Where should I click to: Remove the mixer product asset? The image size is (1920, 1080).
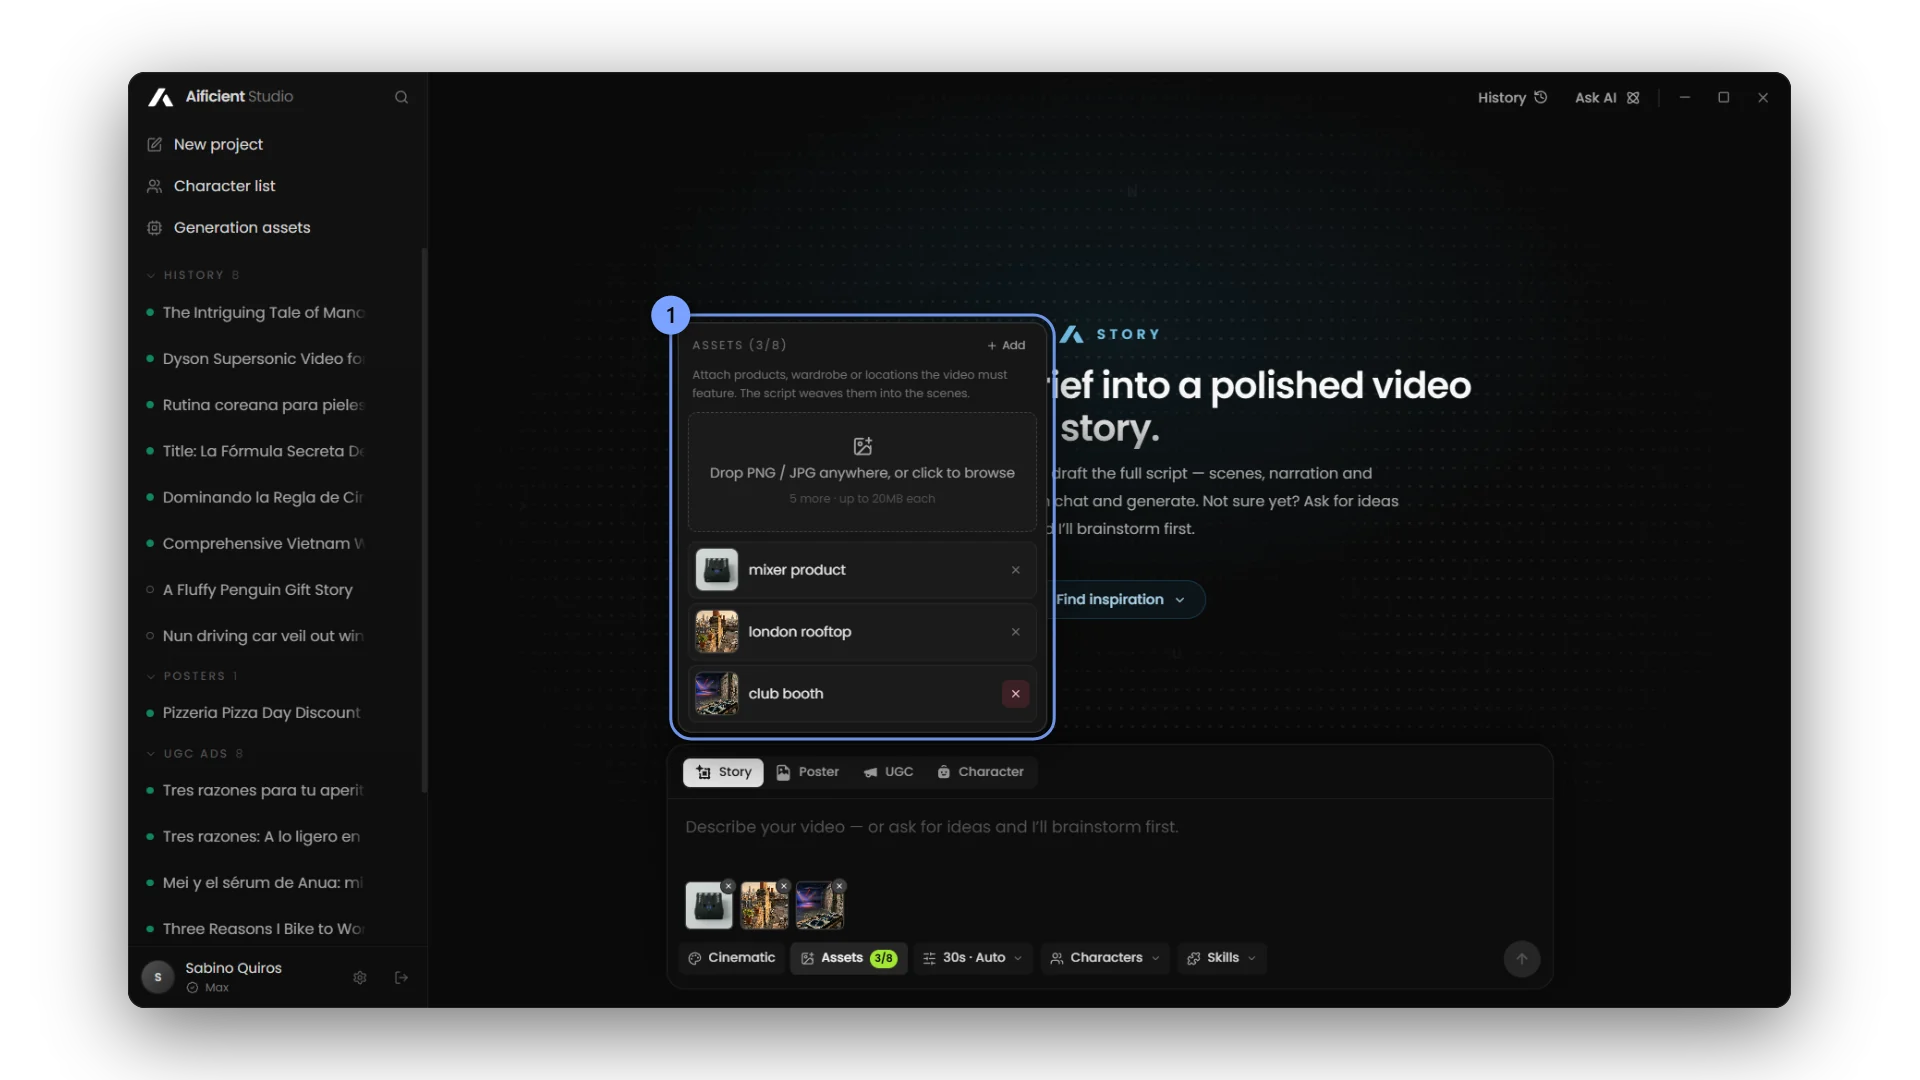pyautogui.click(x=1015, y=570)
